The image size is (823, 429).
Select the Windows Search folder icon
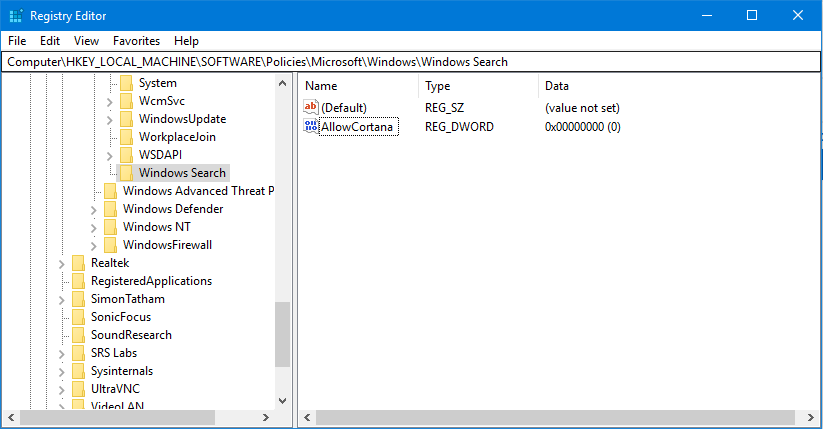click(x=126, y=173)
